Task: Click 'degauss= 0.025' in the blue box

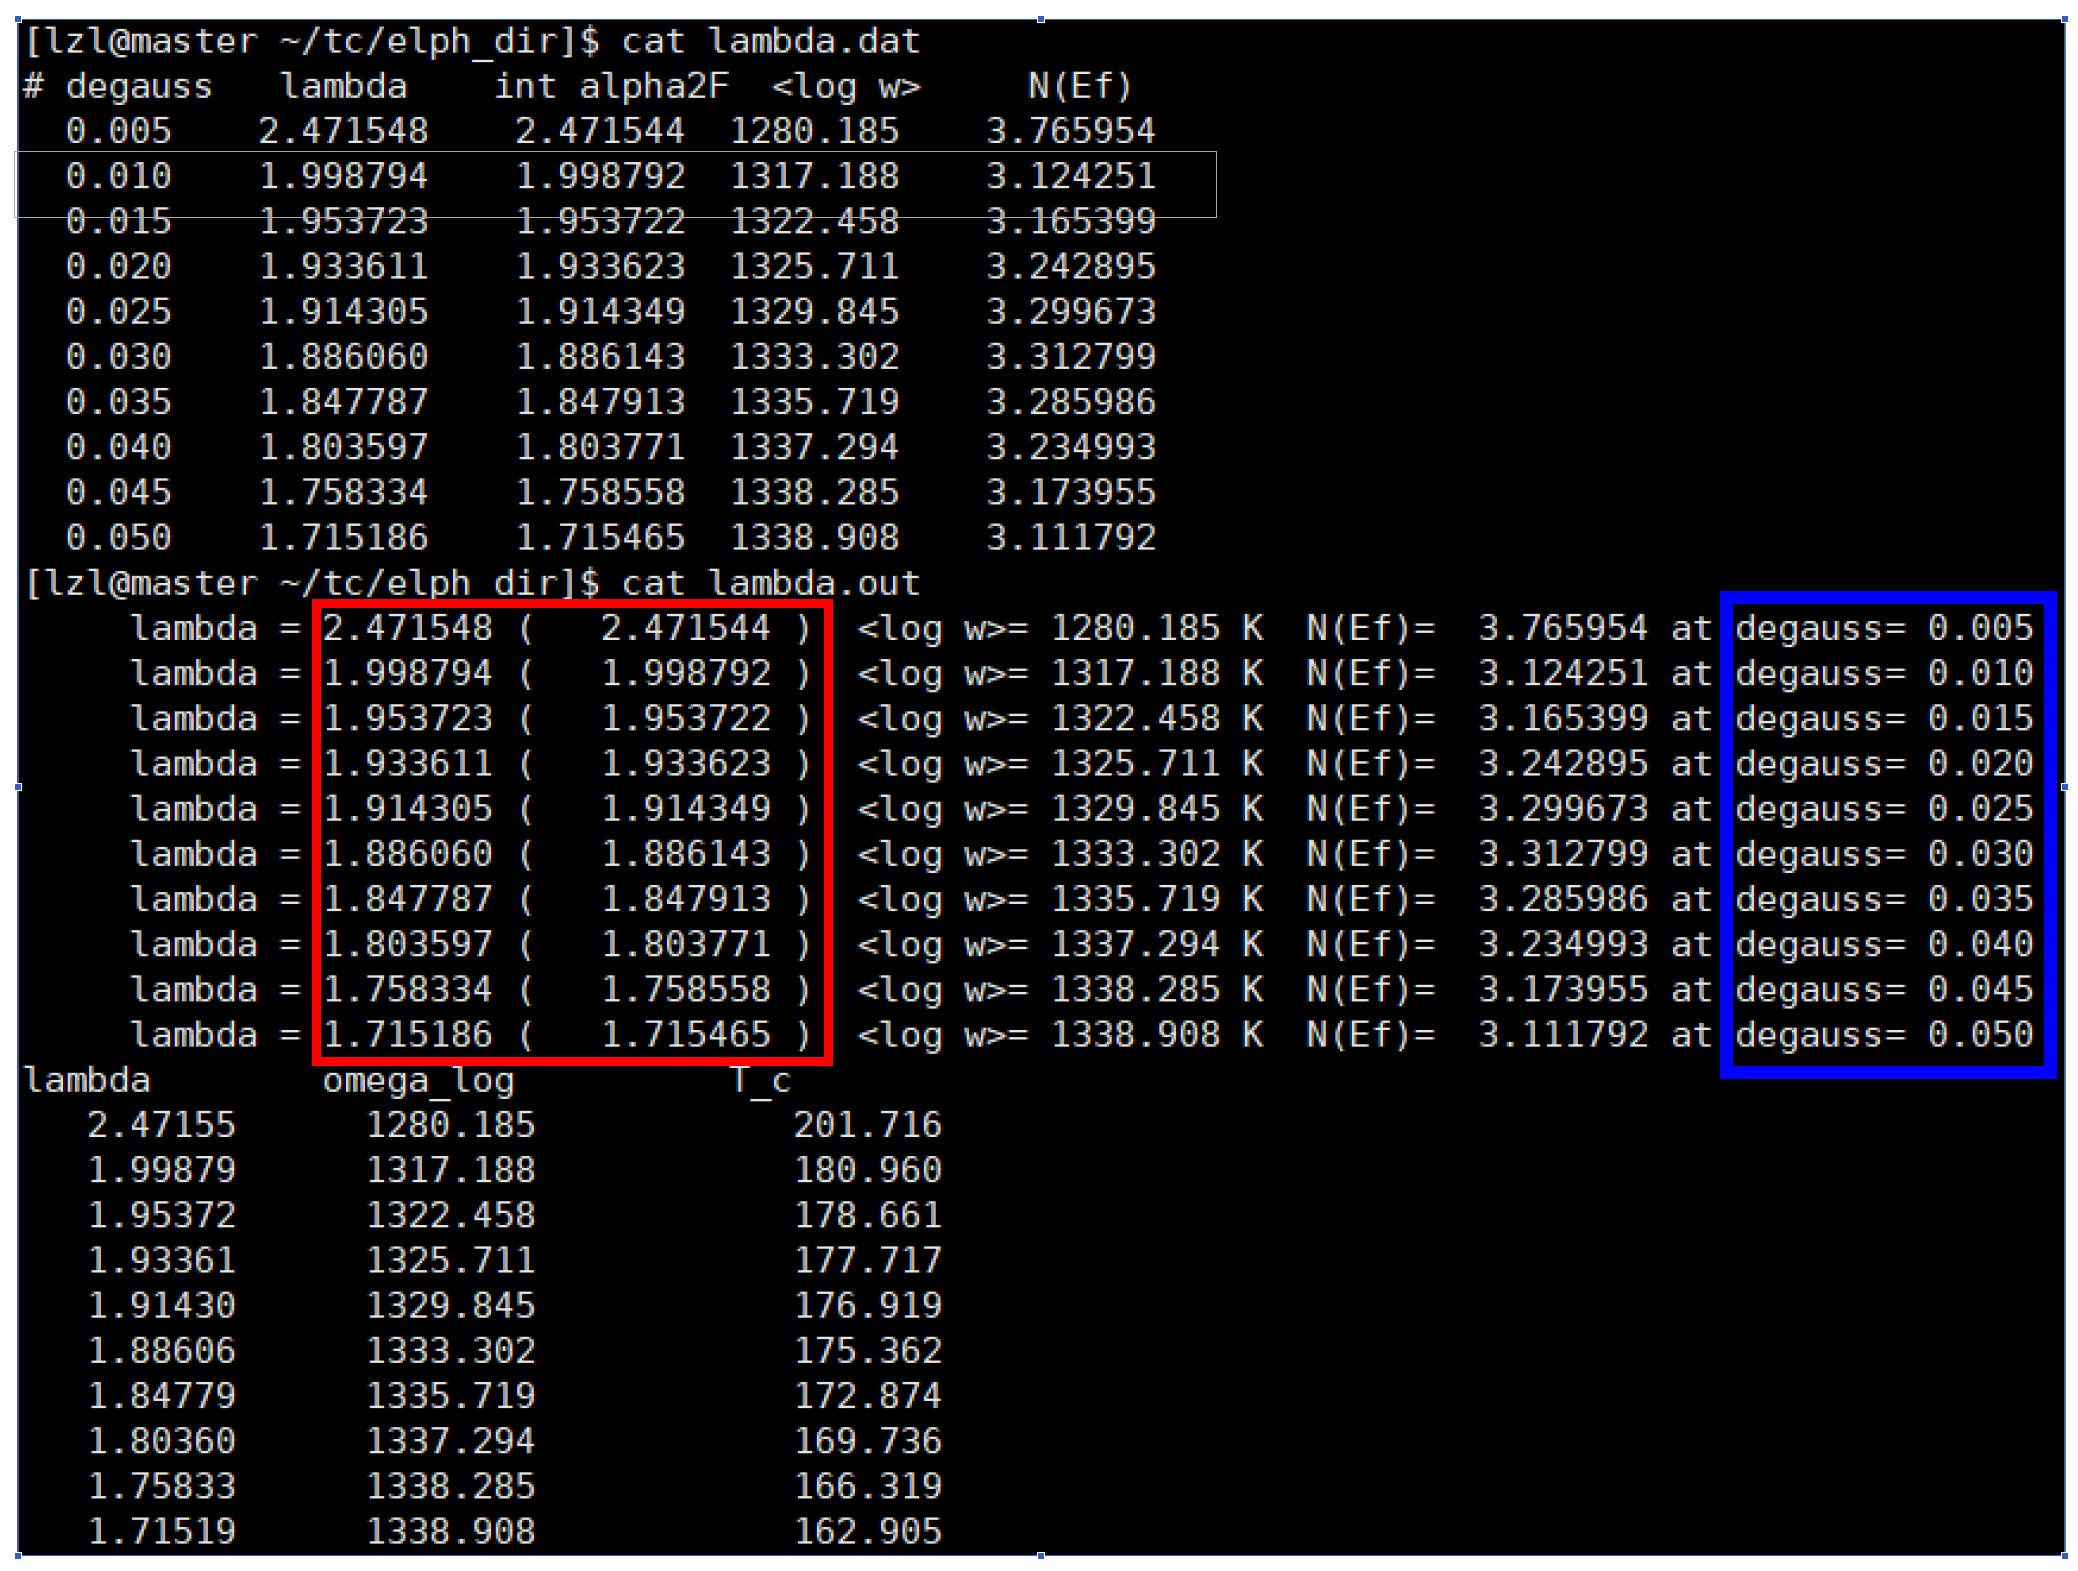Action: point(1884,808)
